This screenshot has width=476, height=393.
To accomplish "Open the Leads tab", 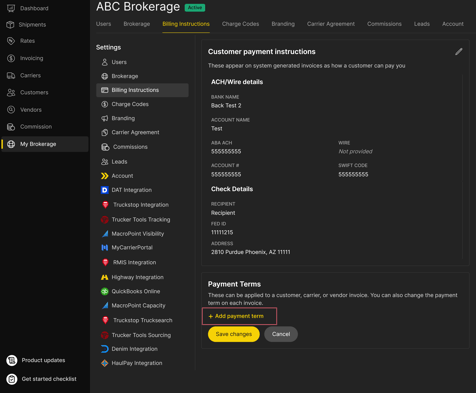I will point(422,24).
